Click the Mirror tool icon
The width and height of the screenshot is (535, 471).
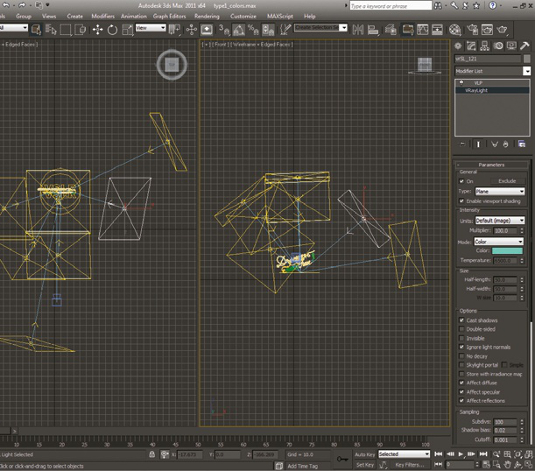(358, 30)
